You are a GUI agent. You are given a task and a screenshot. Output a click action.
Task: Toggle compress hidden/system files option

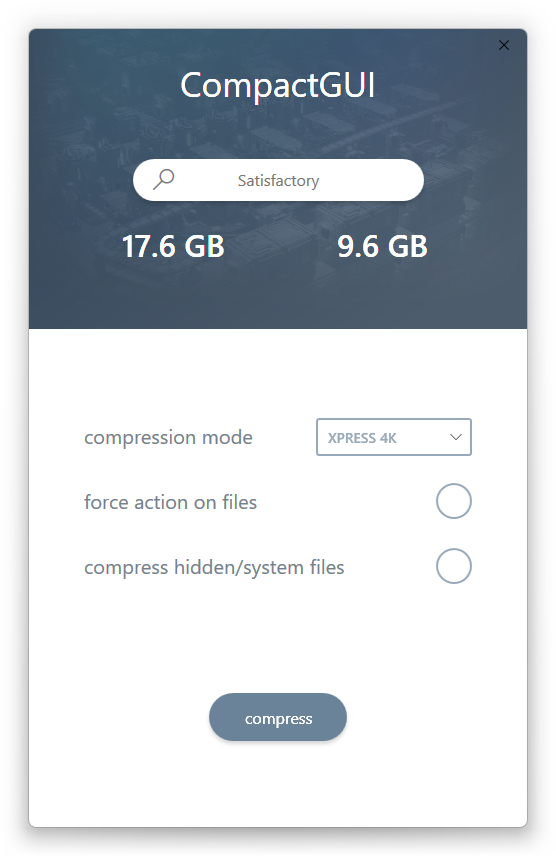coord(453,566)
